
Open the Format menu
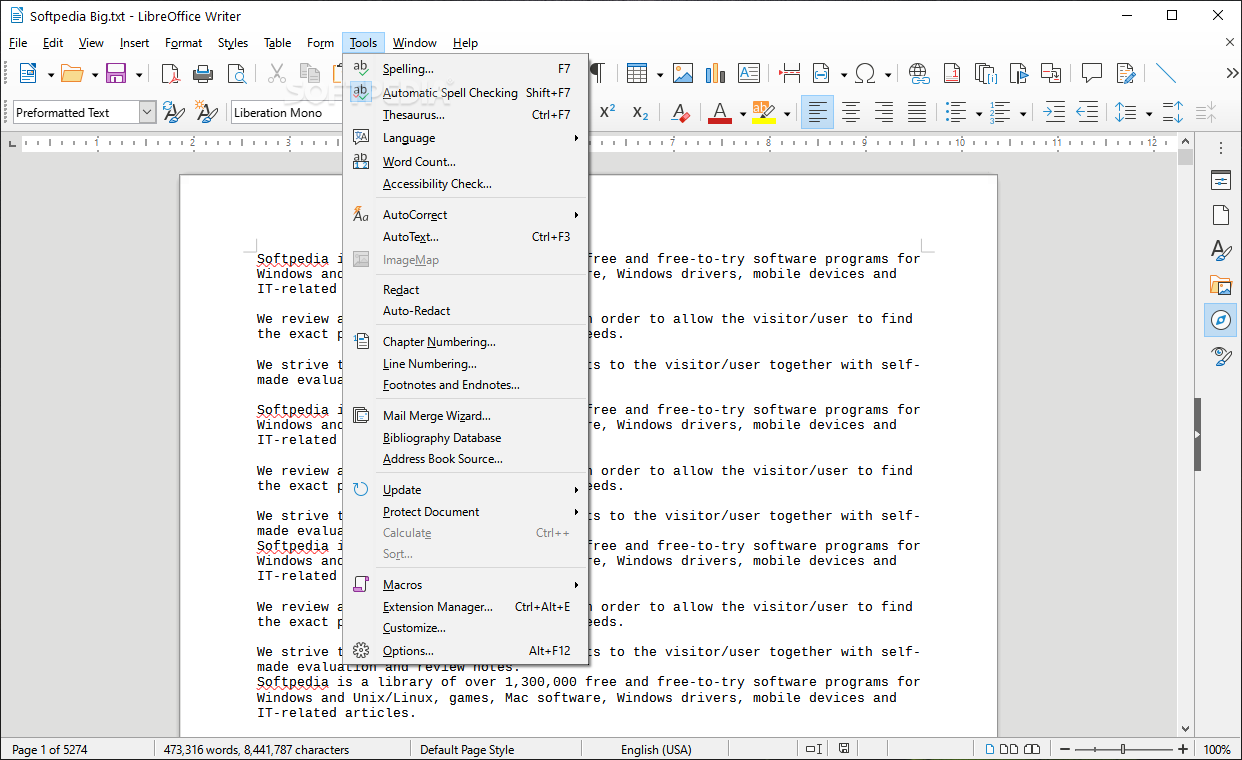[x=184, y=43]
